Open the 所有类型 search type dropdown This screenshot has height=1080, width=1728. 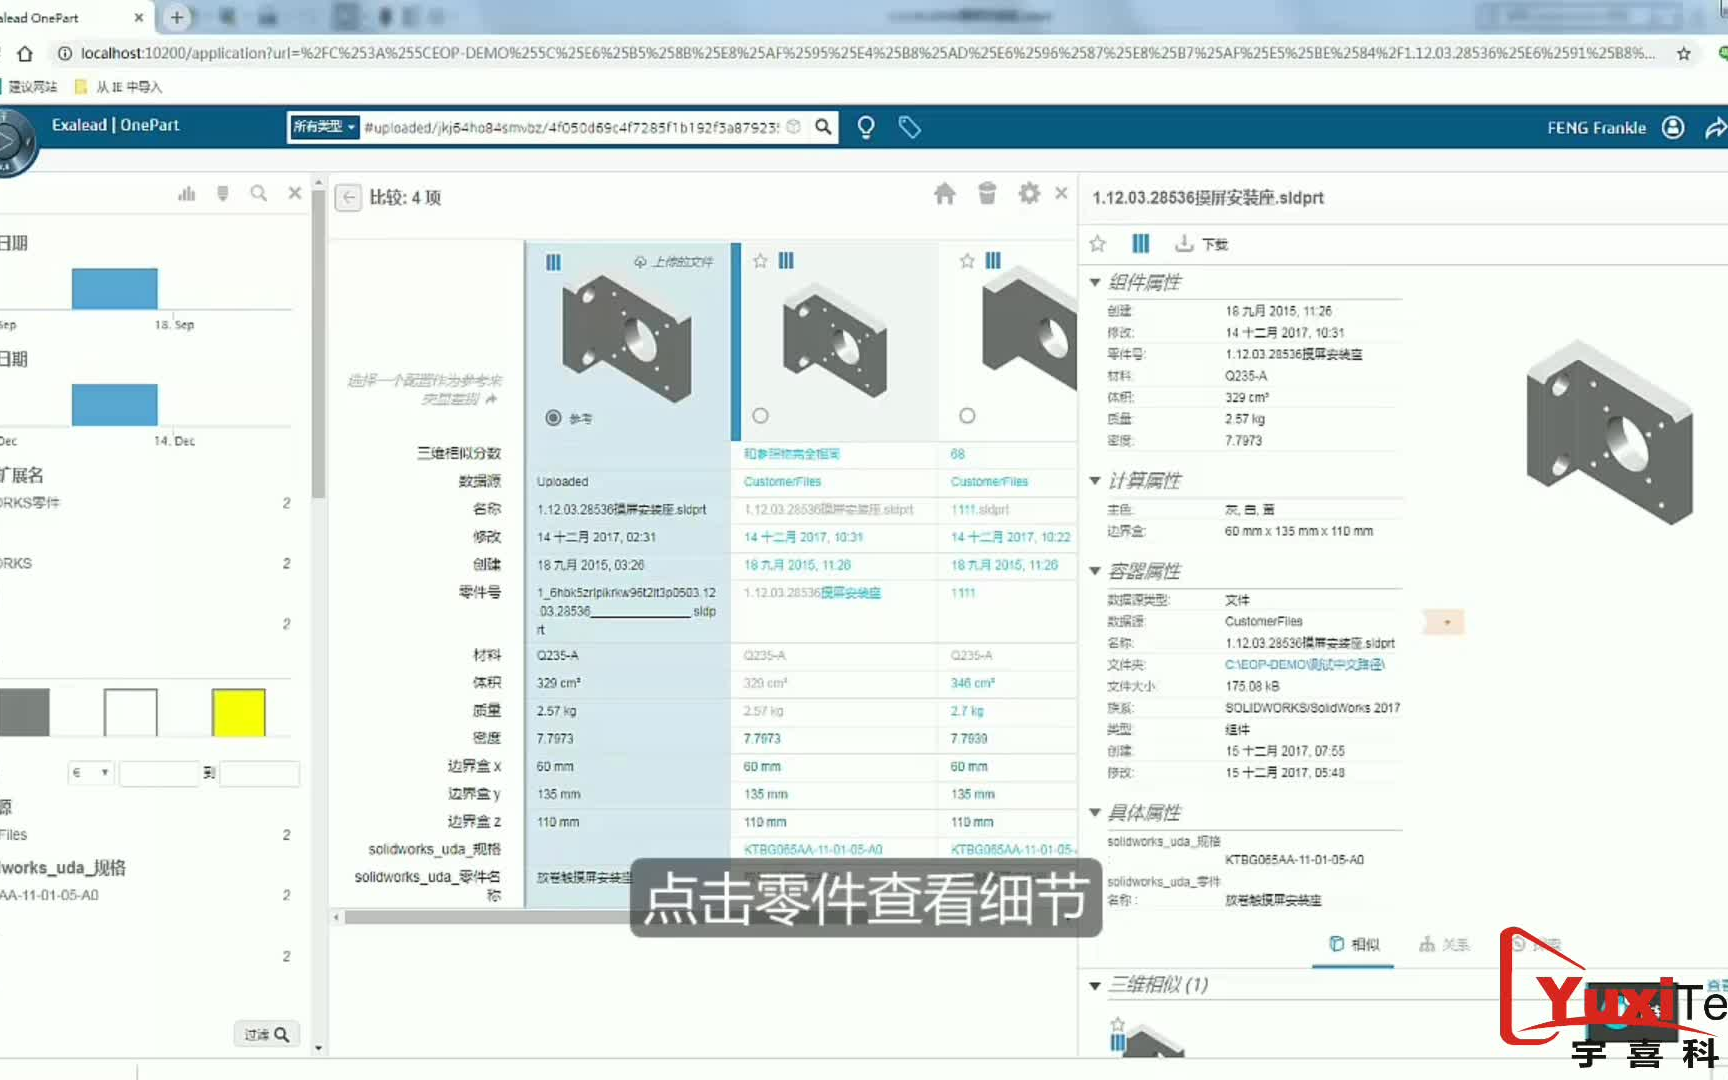(x=323, y=127)
